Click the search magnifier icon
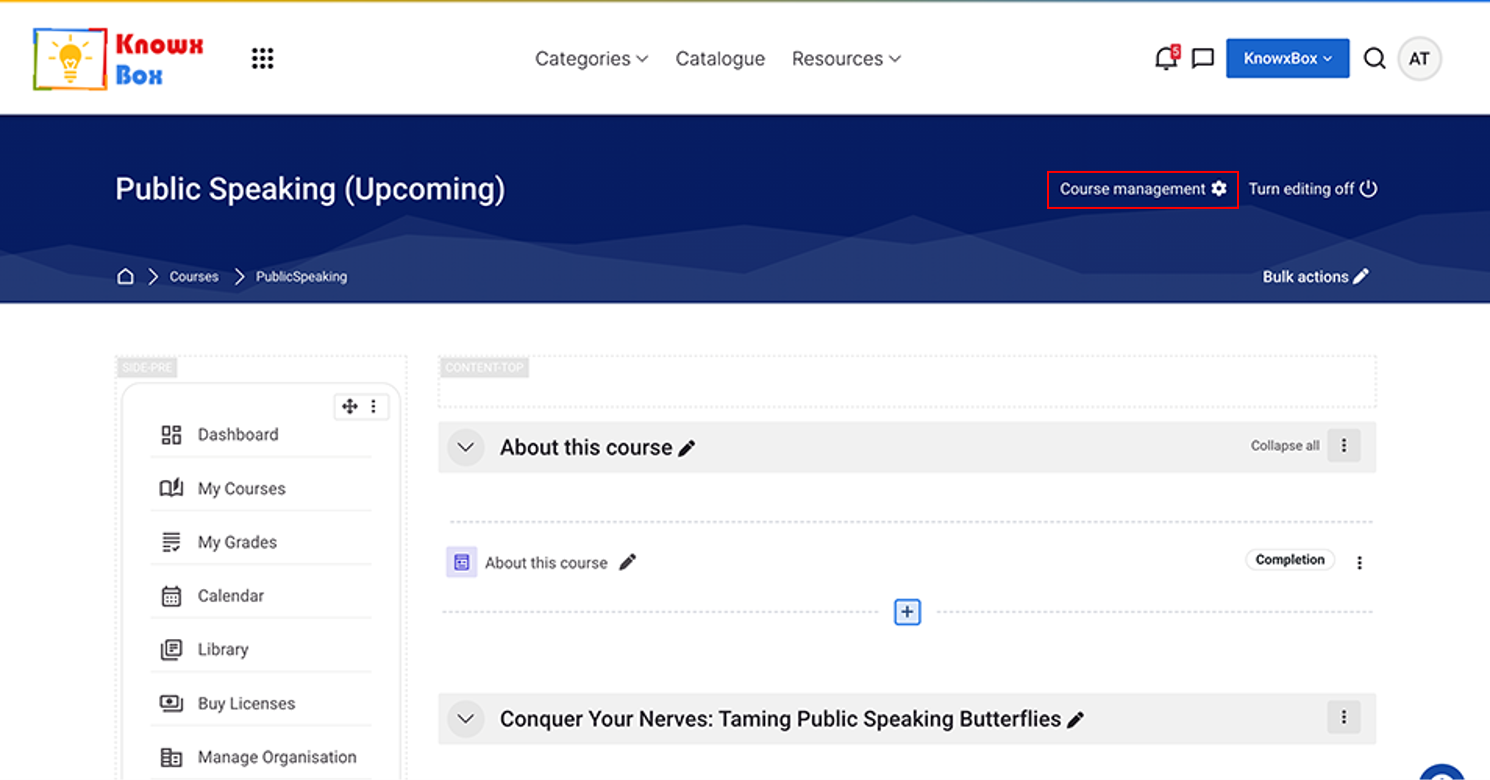This screenshot has height=780, width=1490. [1375, 59]
